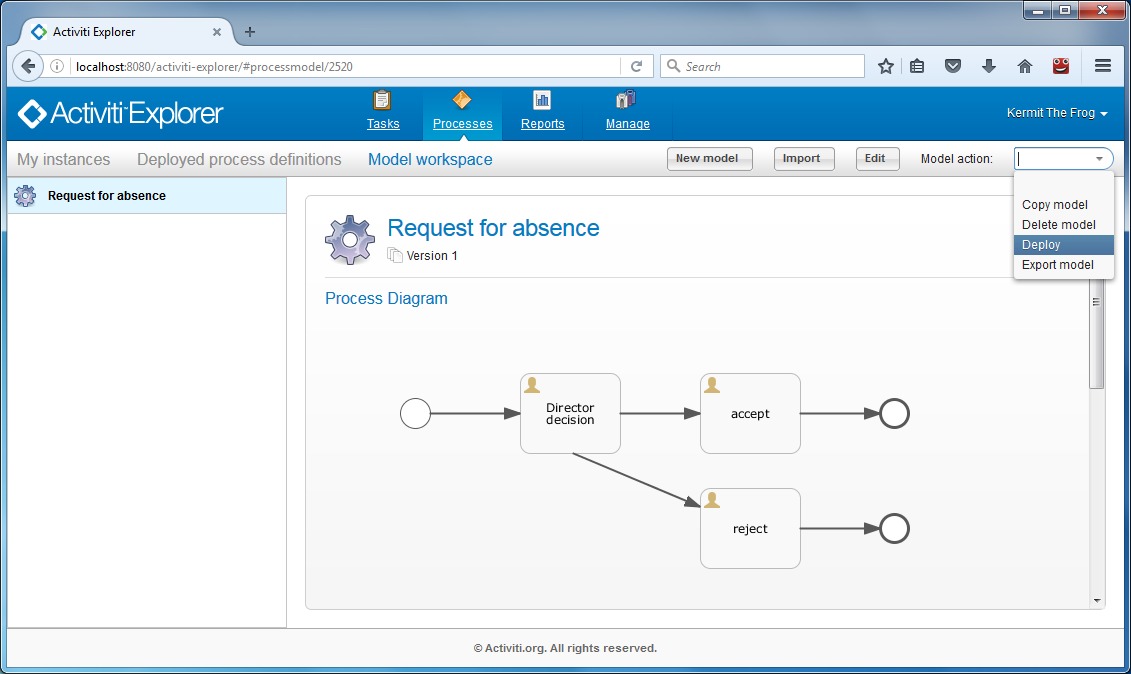Screen dimensions: 1131x674
Task: Expand the Model action combo box
Action: click(x=1099, y=159)
